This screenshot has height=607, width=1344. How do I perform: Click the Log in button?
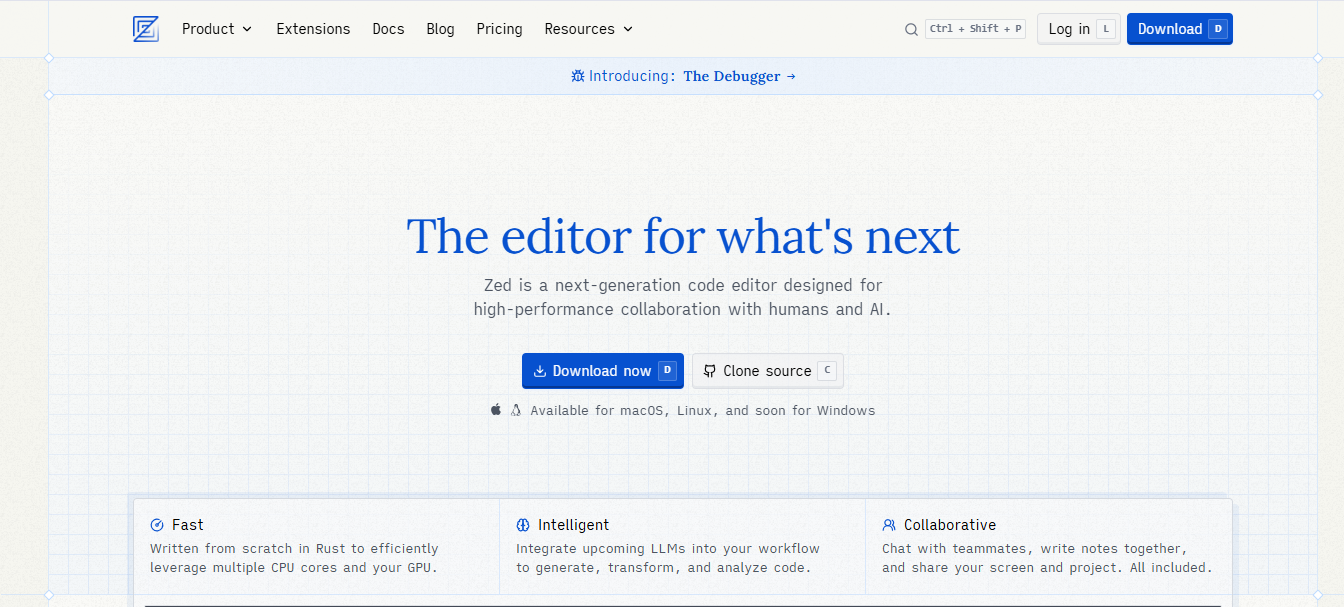pyautogui.click(x=1079, y=29)
